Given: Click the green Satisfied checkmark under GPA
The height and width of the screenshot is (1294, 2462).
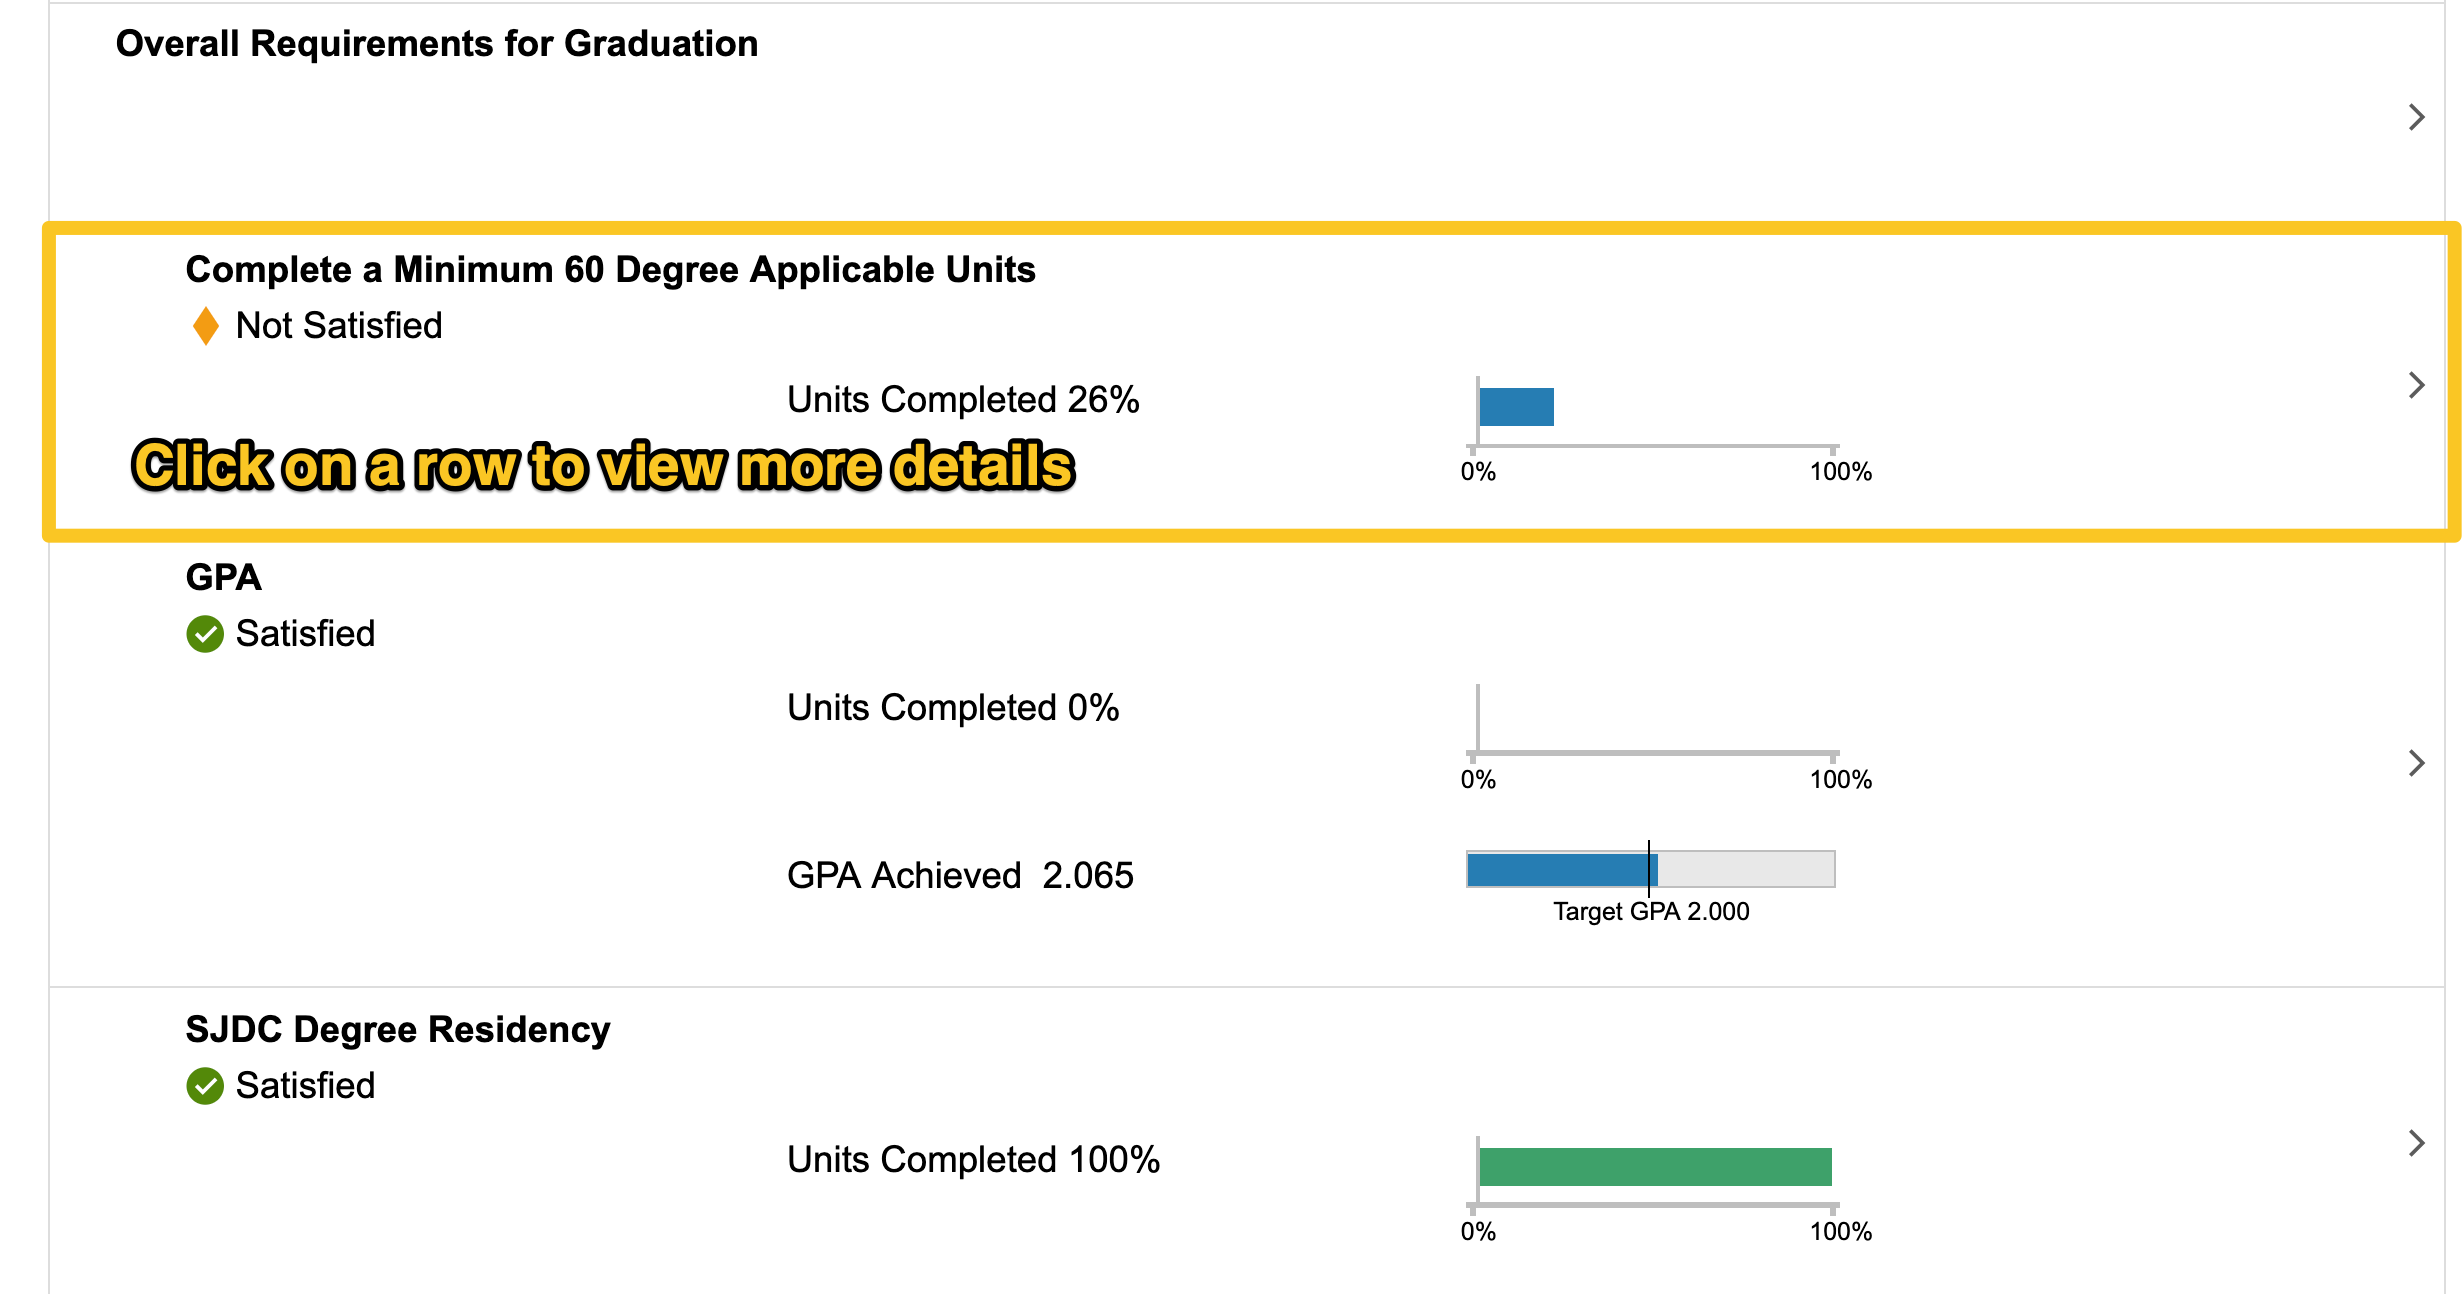Looking at the screenshot, I should [205, 634].
